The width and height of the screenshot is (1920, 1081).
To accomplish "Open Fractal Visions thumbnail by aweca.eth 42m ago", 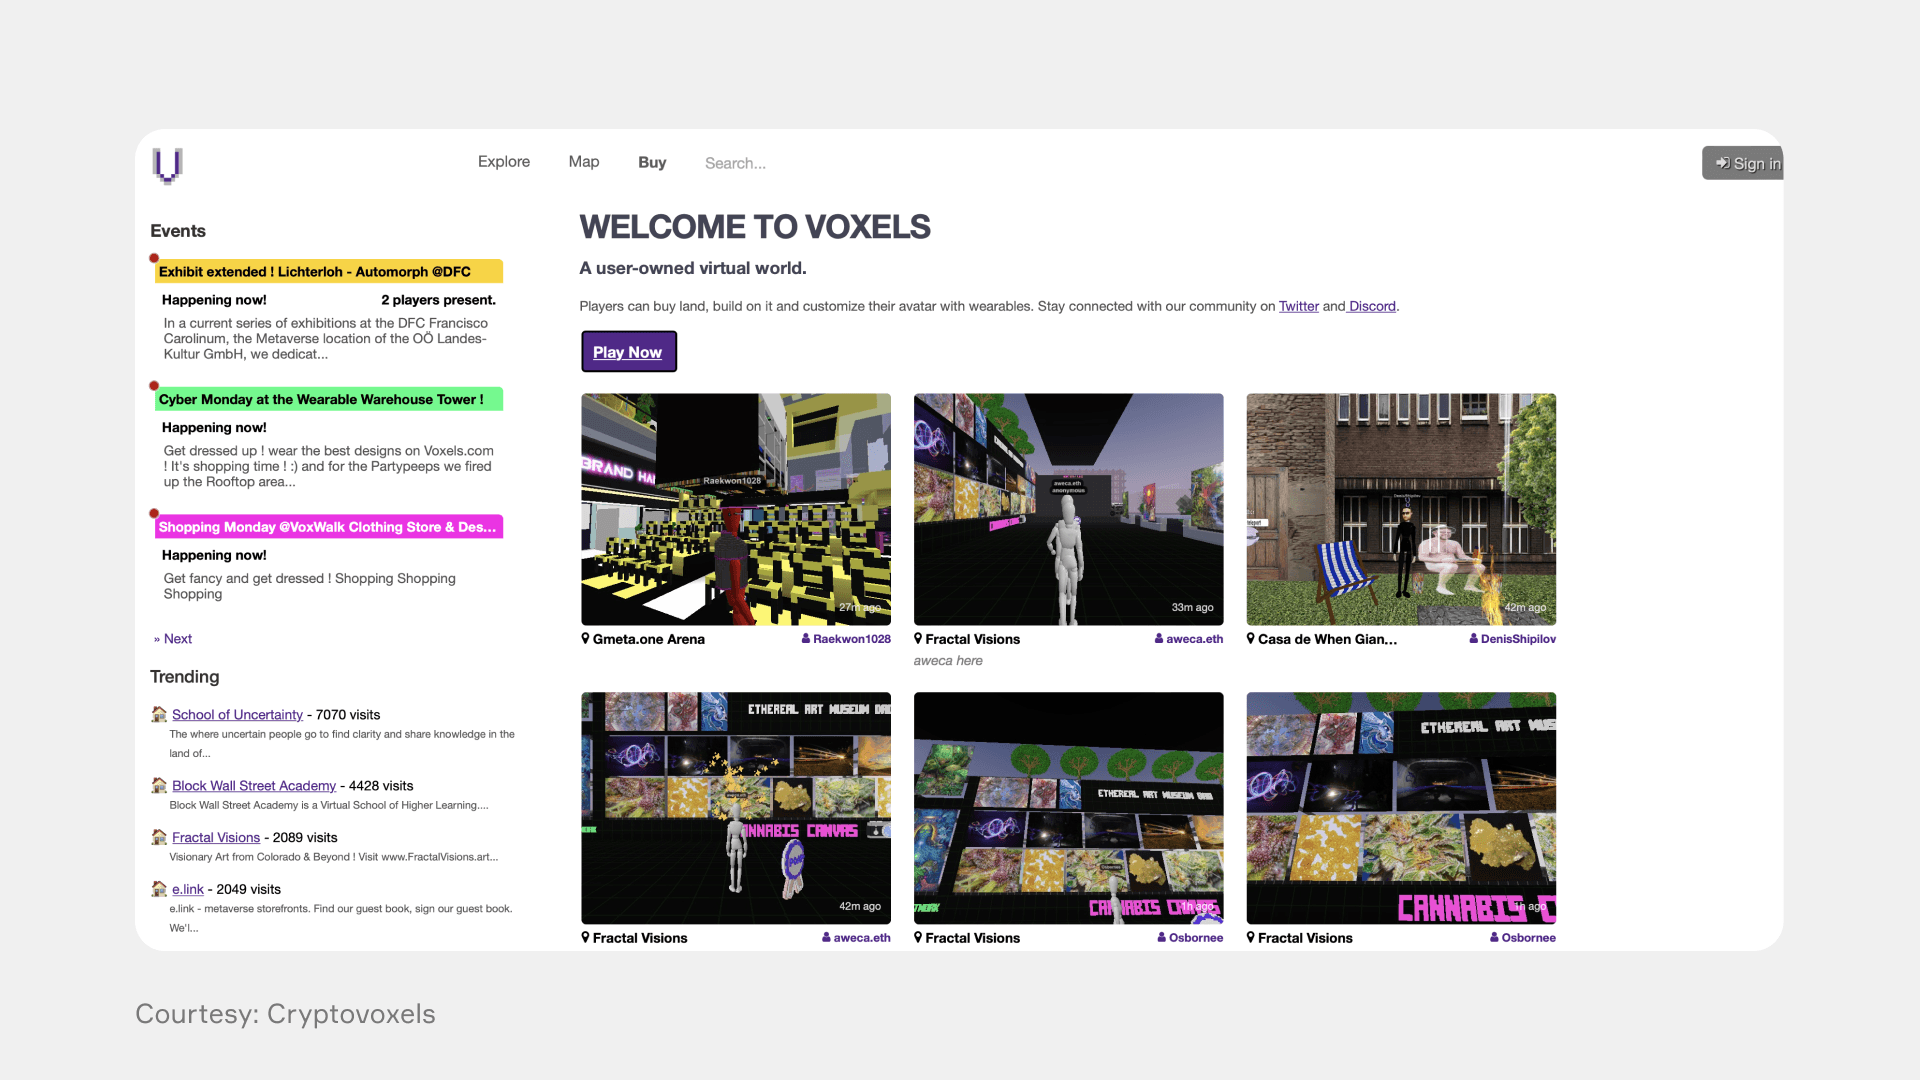I will (736, 808).
